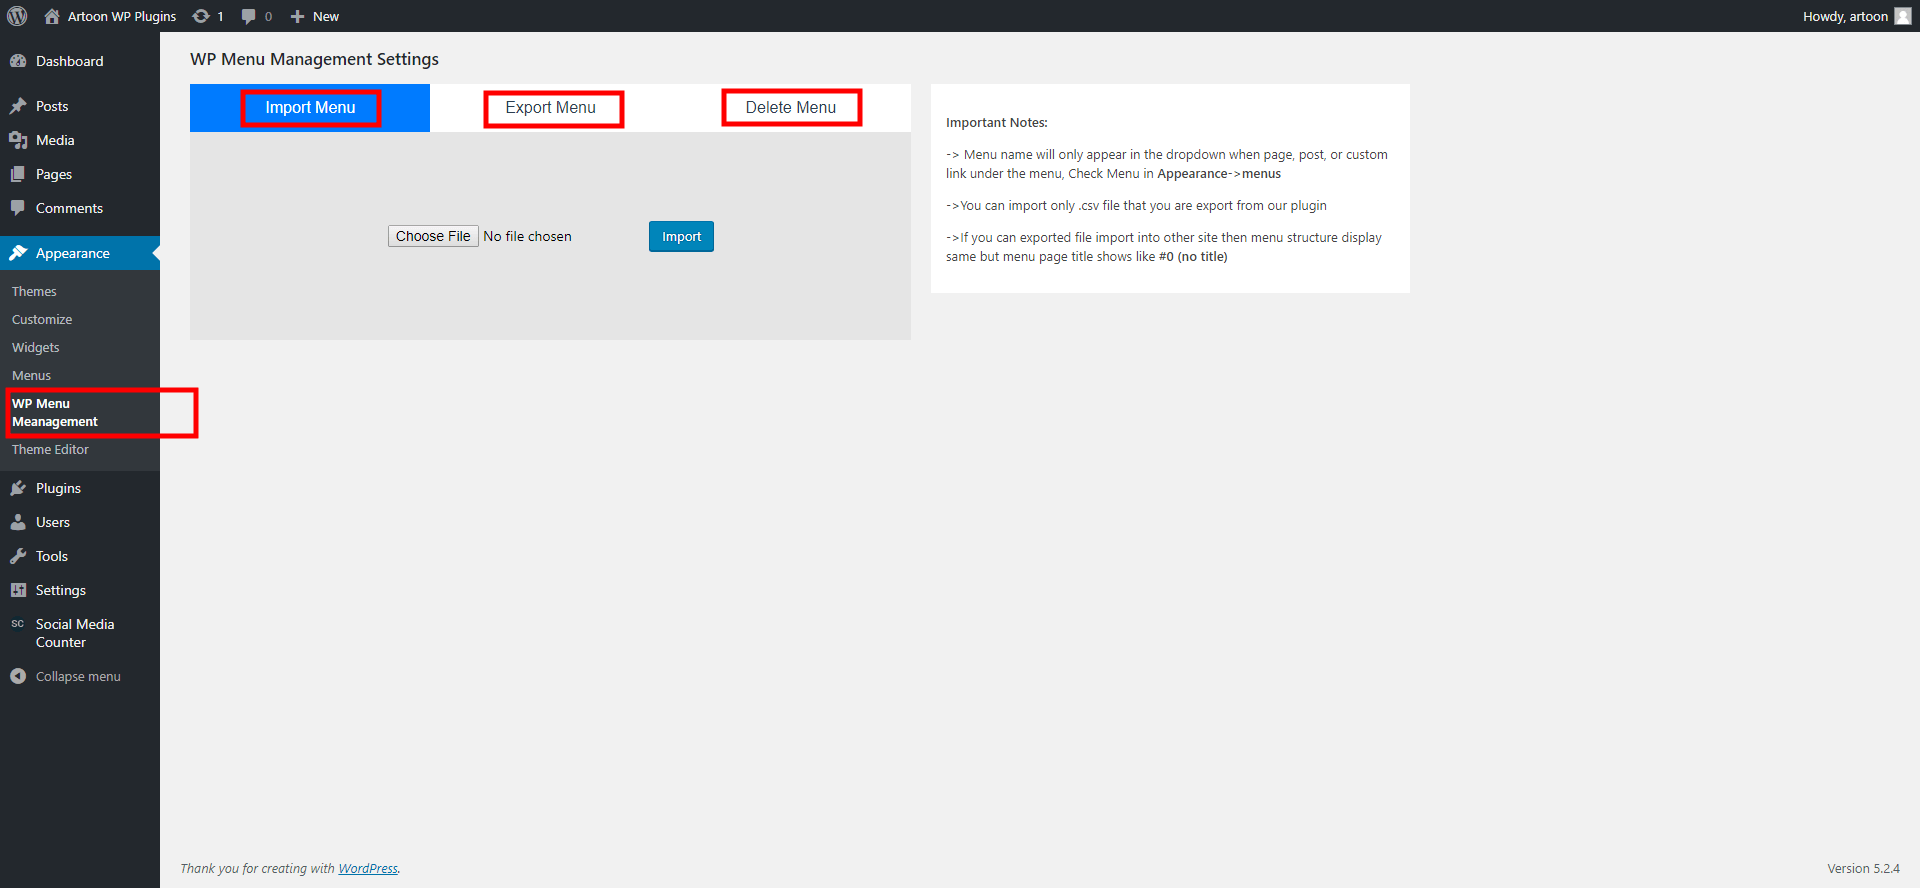This screenshot has width=1920, height=888.
Task: Click the Users person icon
Action: pos(18,522)
